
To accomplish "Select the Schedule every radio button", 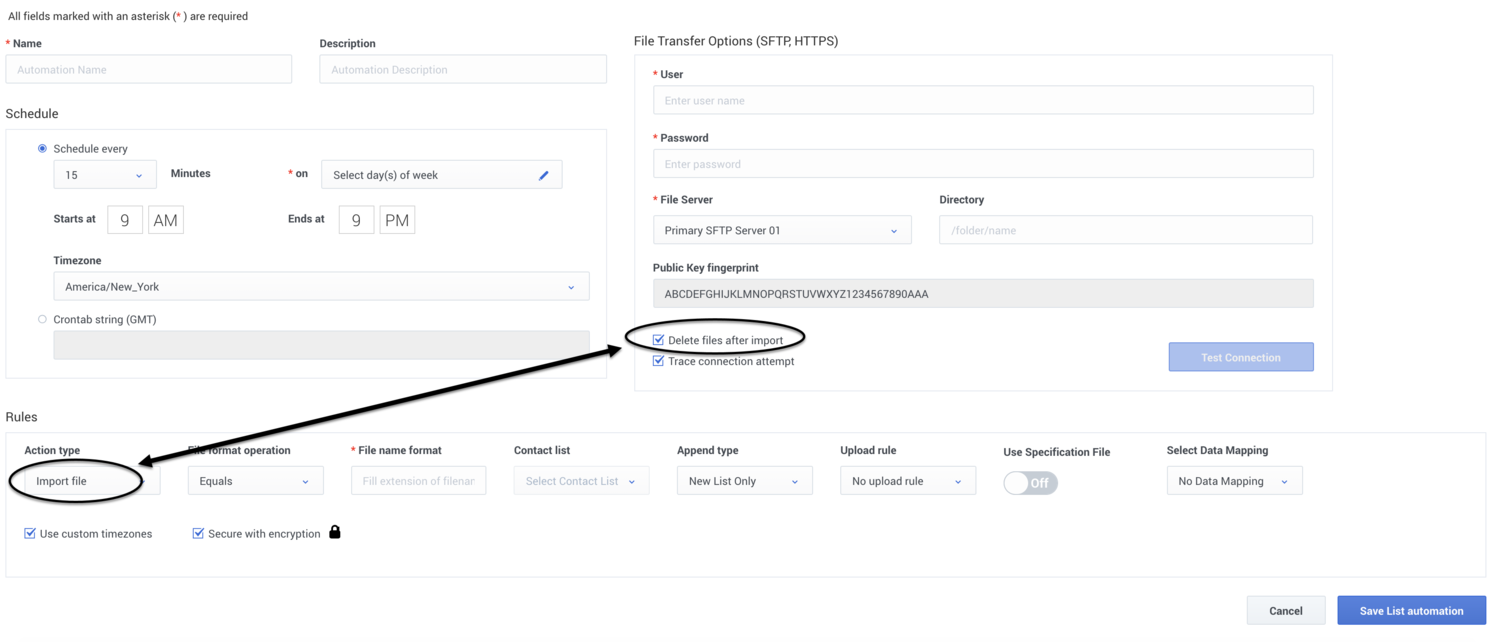I will click(x=42, y=148).
